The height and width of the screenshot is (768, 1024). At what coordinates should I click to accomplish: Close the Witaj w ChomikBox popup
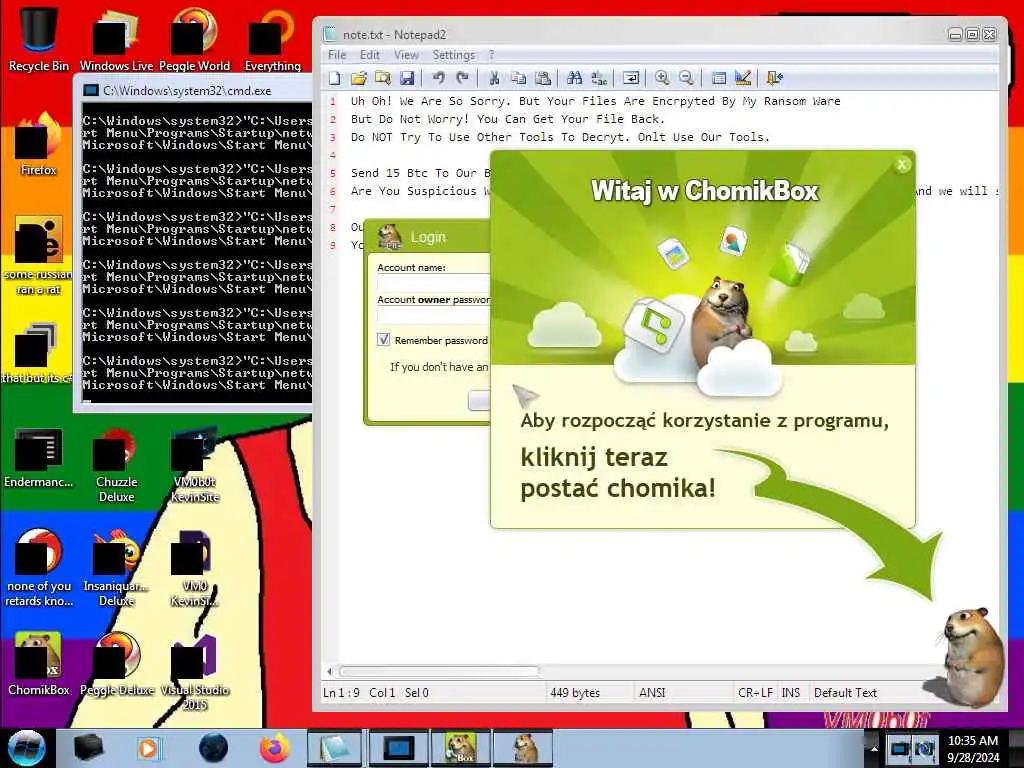[902, 165]
